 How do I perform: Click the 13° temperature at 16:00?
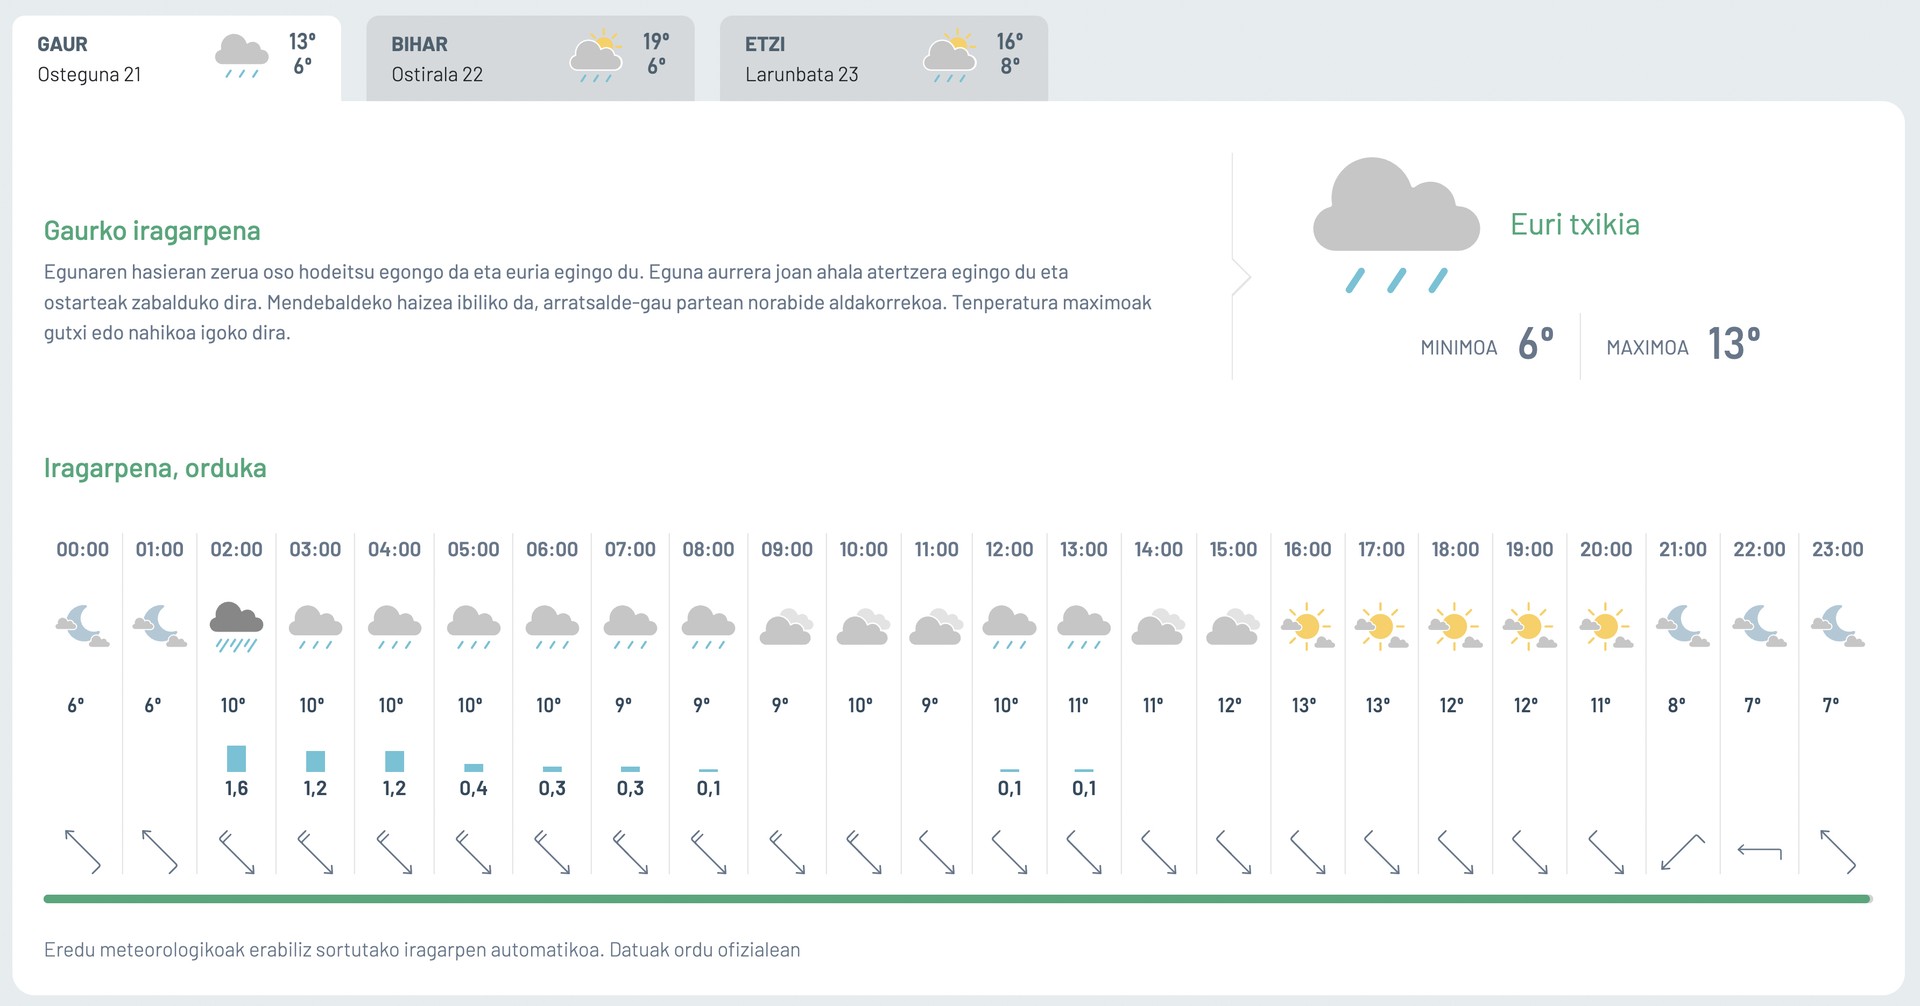click(x=1304, y=705)
